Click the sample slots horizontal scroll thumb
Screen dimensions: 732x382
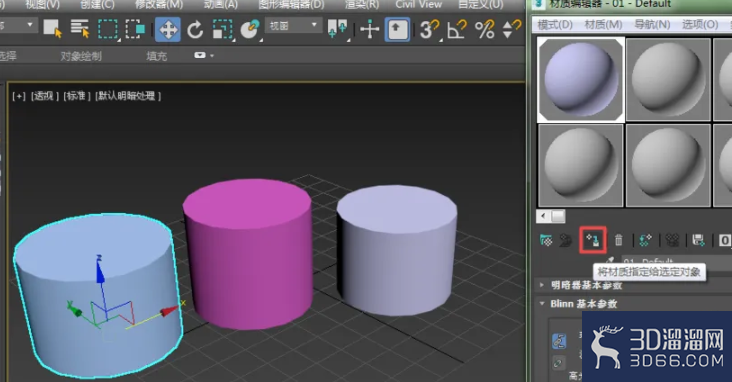pos(558,216)
